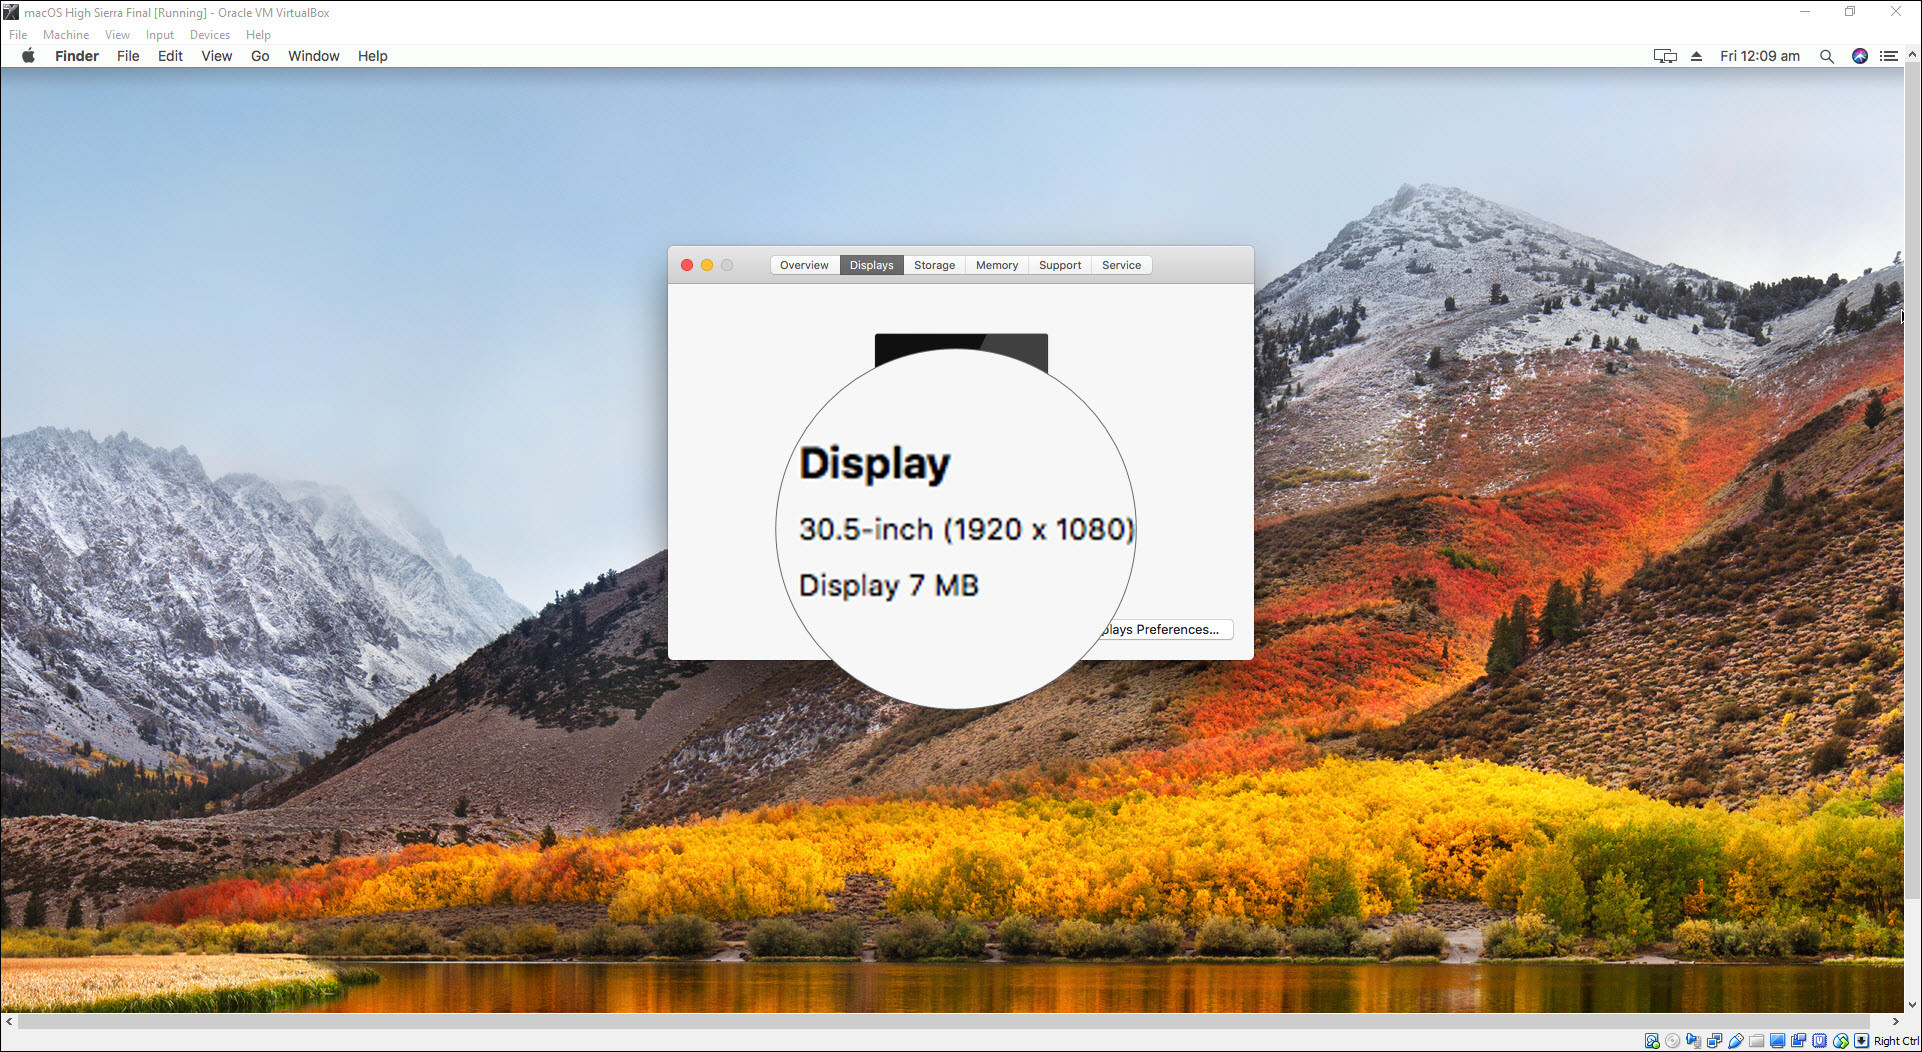
Task: Click VirtualBox recording status icon
Action: [1798, 1041]
